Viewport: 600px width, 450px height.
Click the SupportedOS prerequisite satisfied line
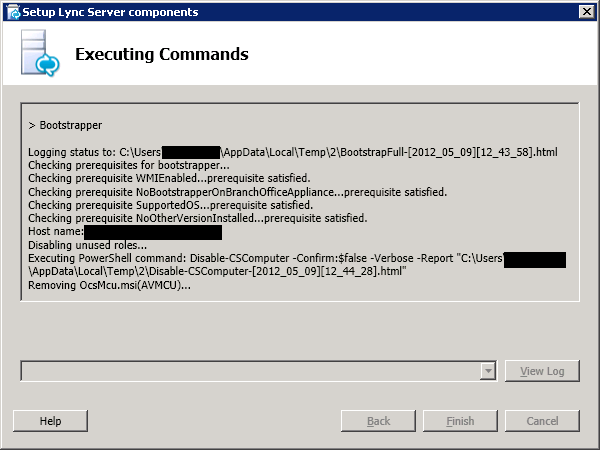[170, 205]
